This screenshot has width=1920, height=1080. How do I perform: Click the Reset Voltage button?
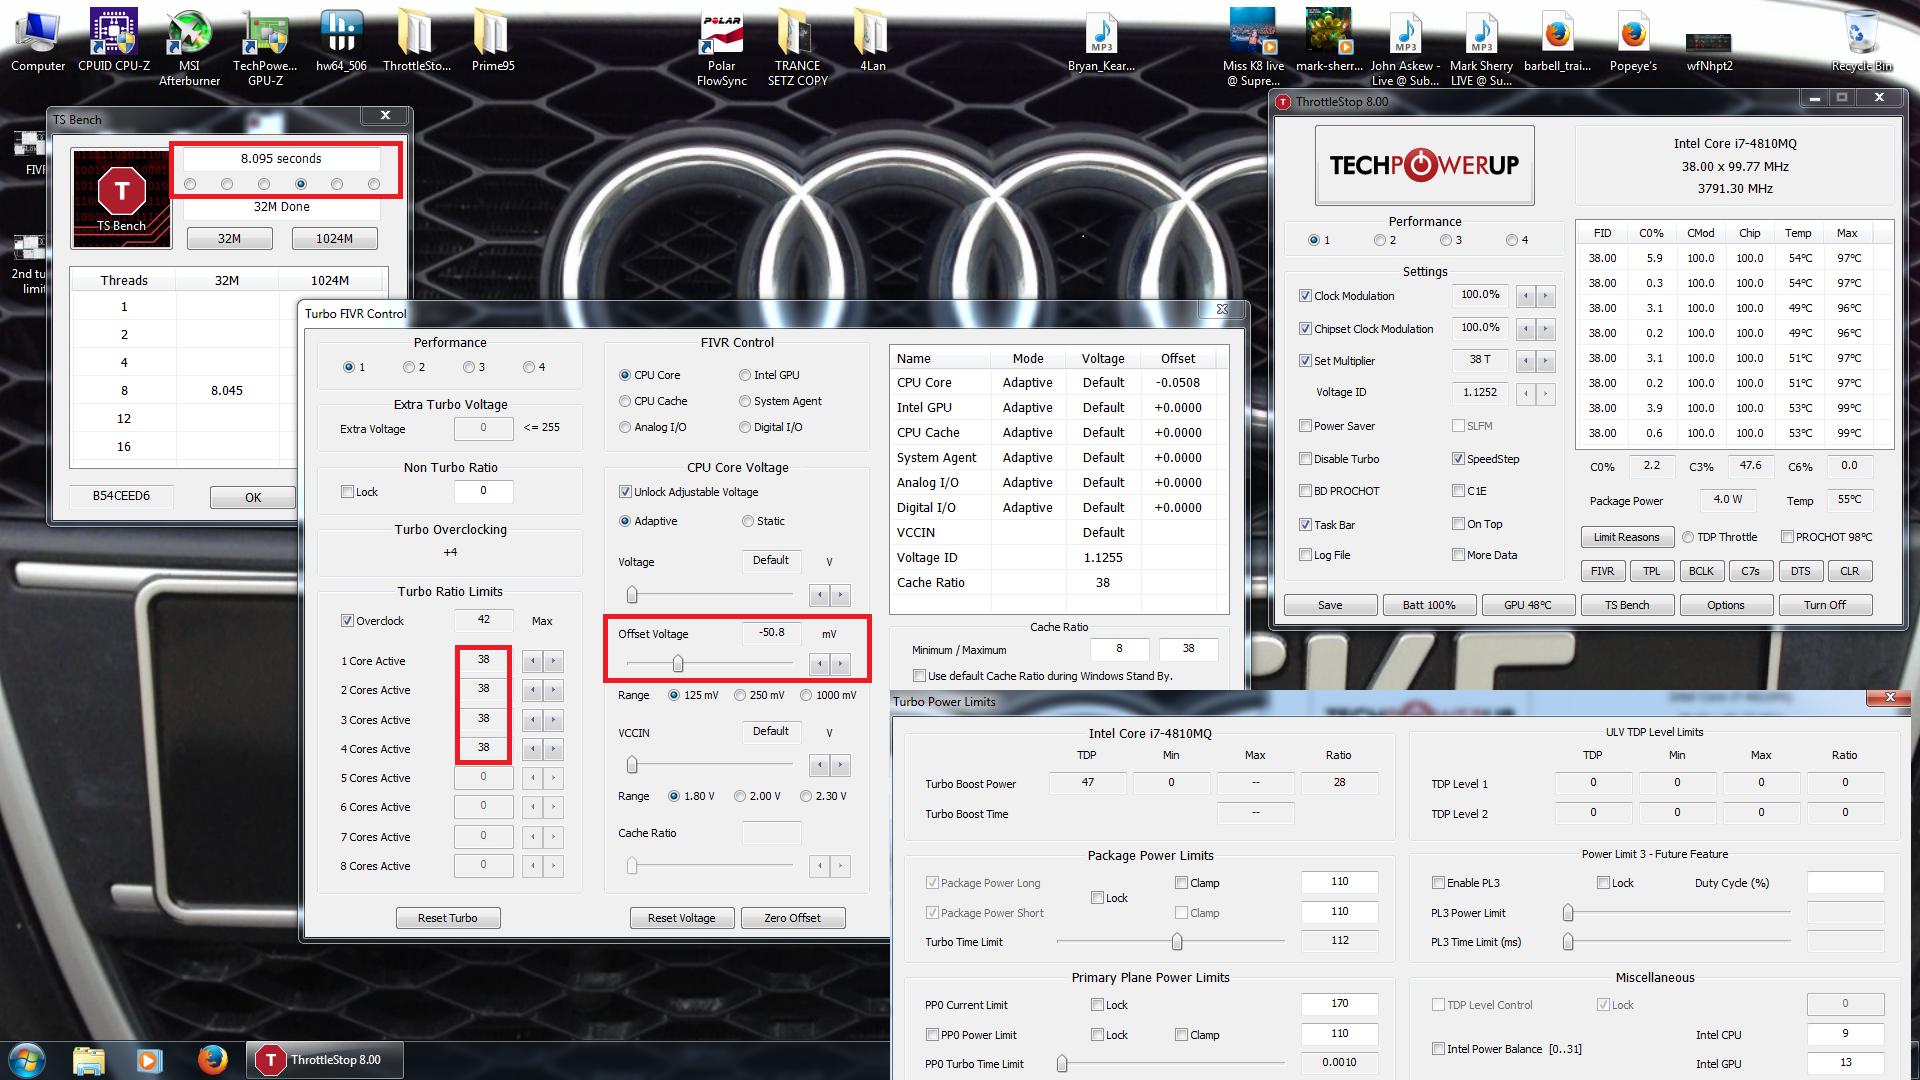(681, 918)
